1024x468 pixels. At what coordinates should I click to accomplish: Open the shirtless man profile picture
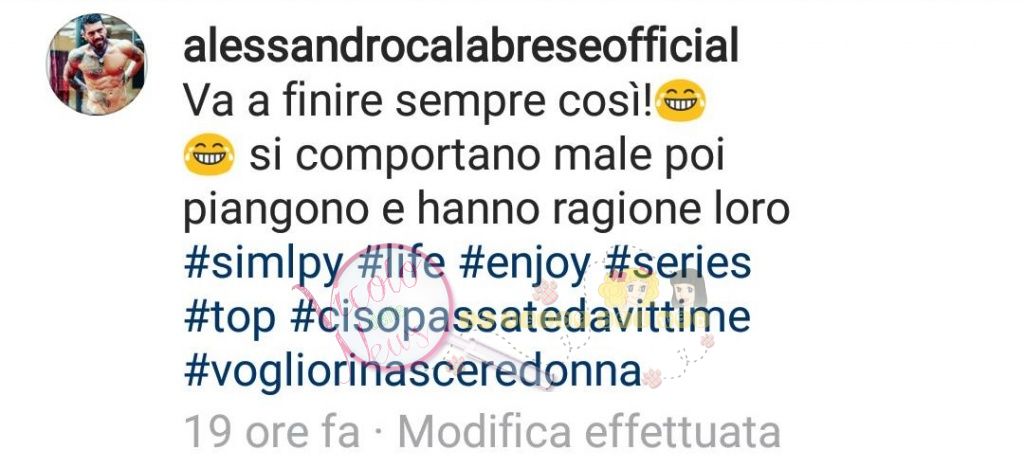click(97, 65)
